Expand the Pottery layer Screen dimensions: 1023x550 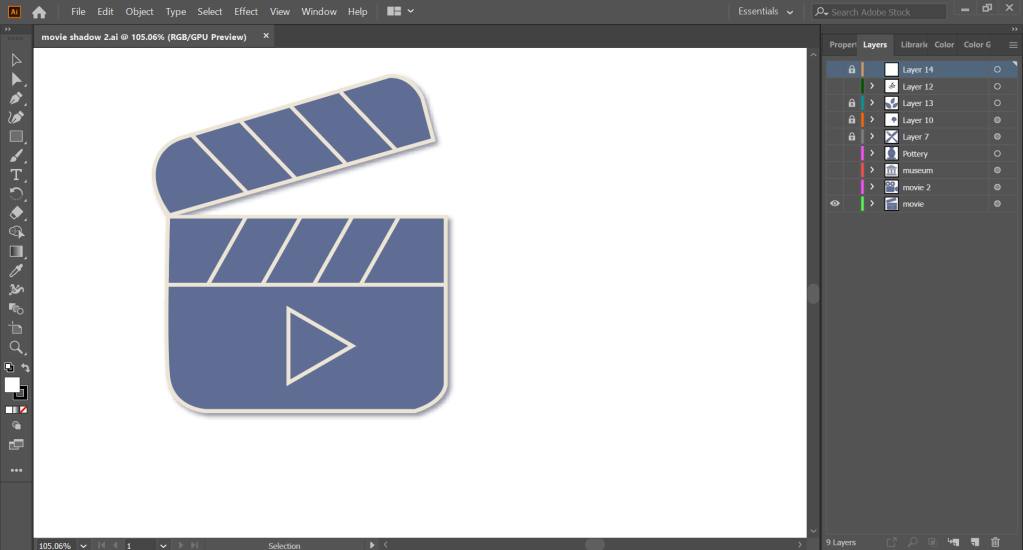tap(872, 154)
